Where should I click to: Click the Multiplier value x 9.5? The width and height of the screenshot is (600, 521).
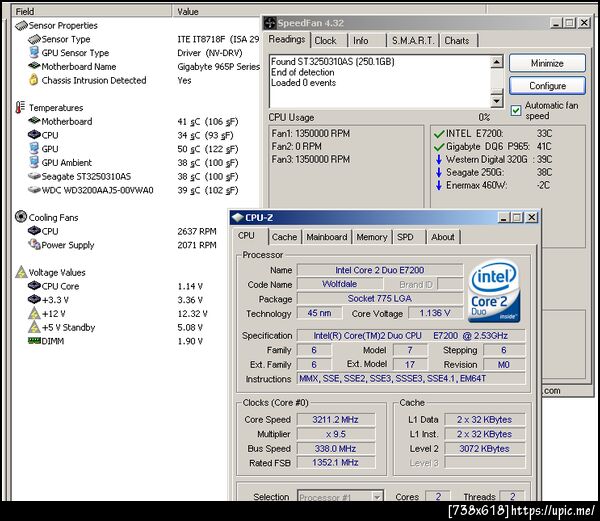click(336, 434)
